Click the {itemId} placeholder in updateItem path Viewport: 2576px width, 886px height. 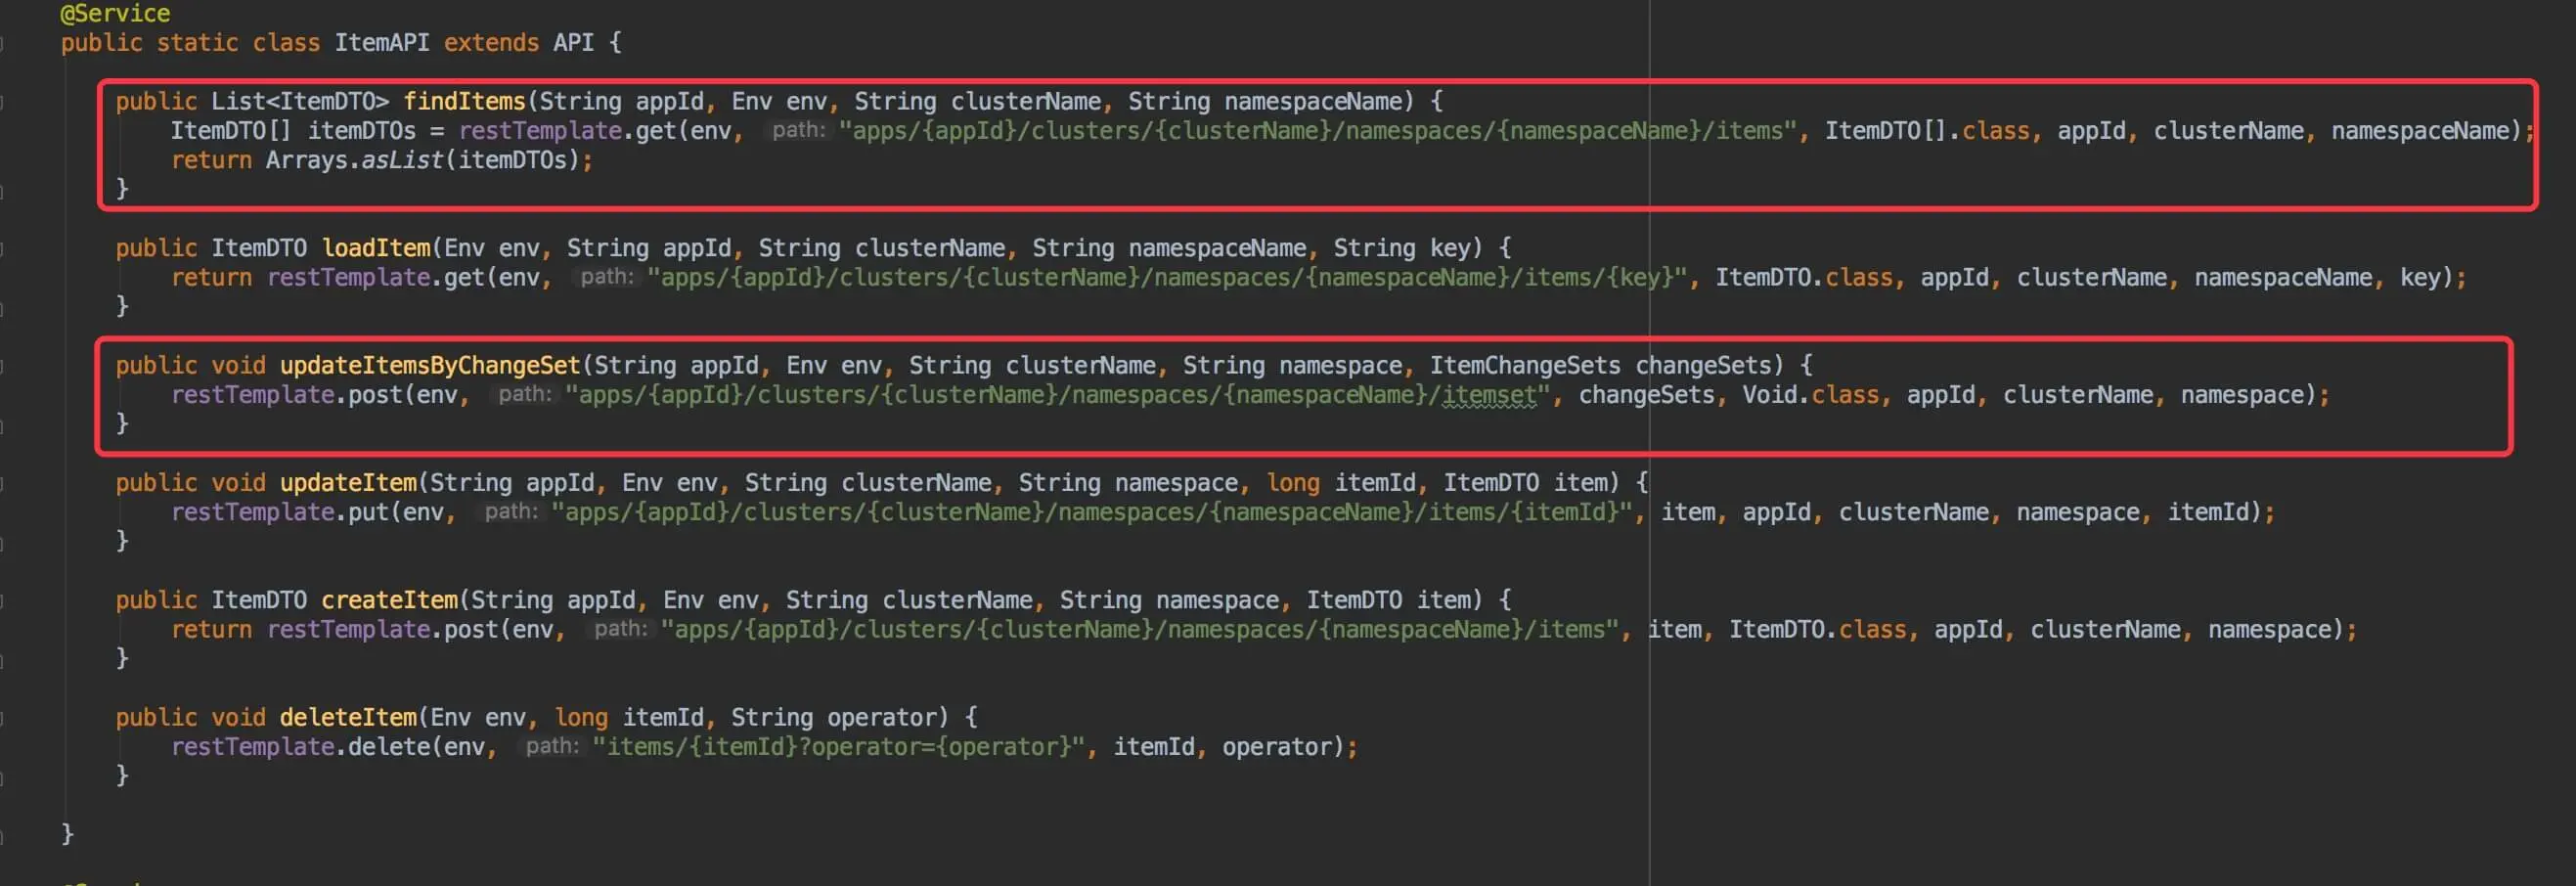[x=1564, y=512]
